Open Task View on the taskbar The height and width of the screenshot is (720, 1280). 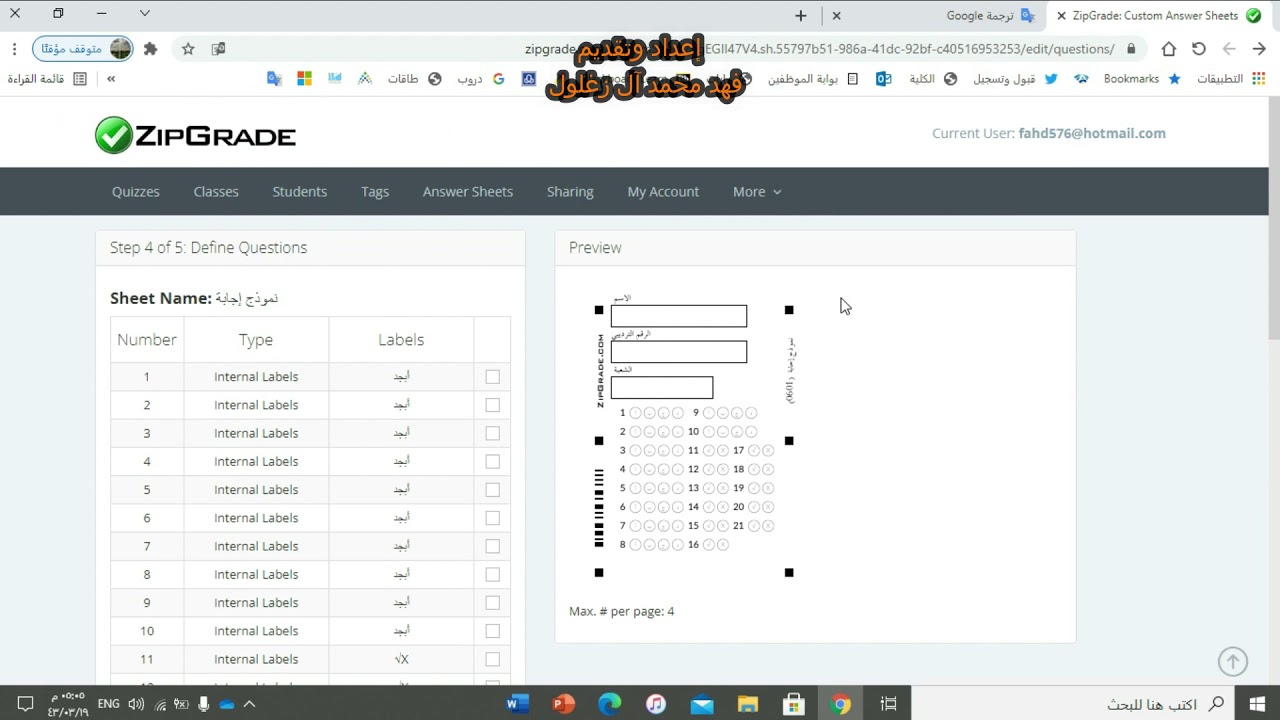[x=888, y=704]
